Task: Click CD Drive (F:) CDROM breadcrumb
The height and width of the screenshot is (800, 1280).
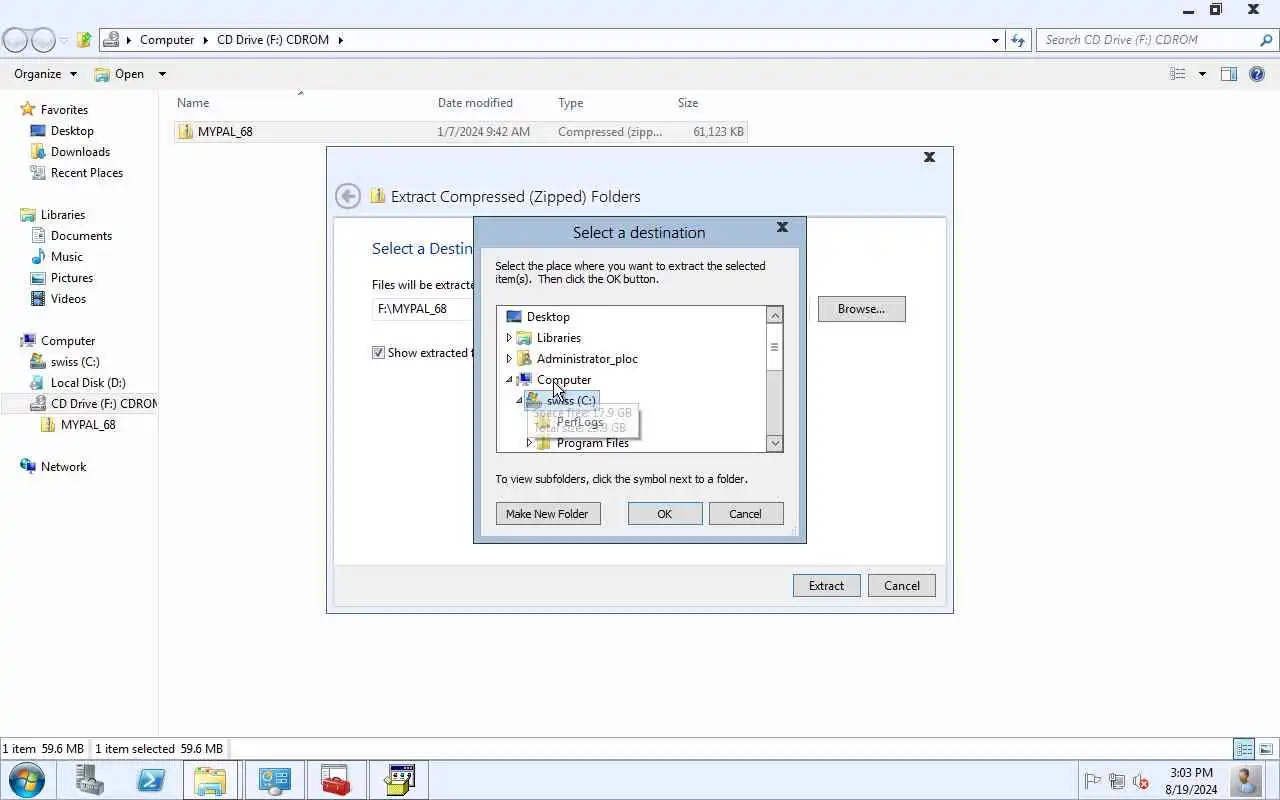Action: pos(273,40)
